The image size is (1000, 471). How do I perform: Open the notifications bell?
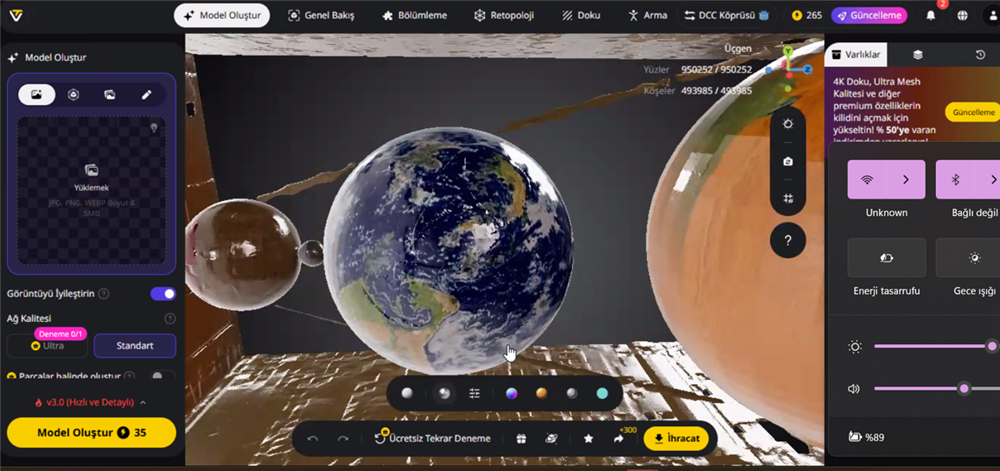[931, 16]
